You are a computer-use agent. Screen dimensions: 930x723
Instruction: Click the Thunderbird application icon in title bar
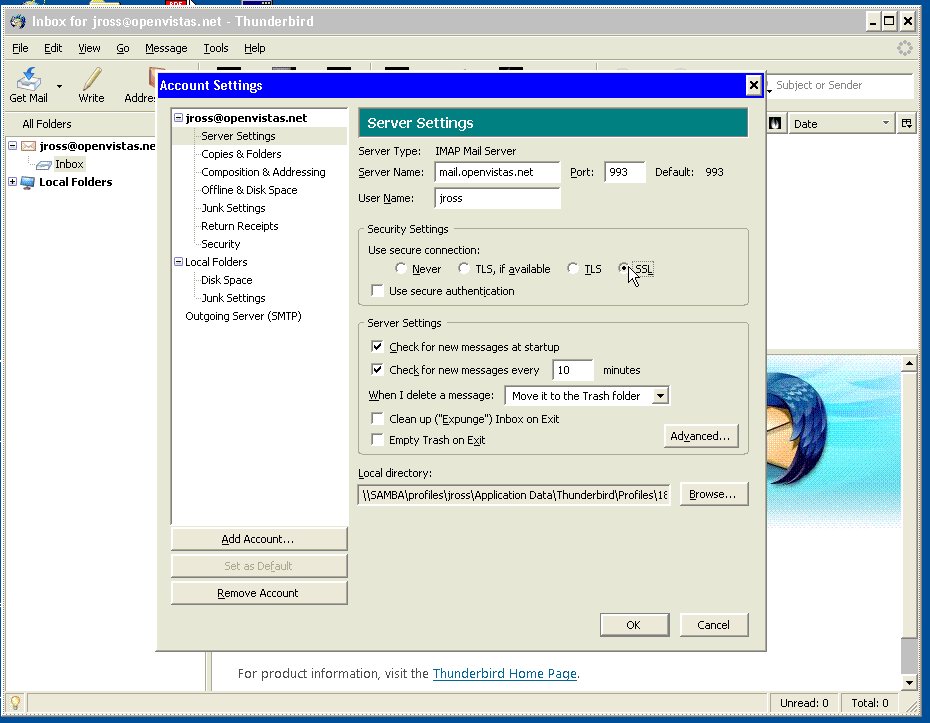coord(18,21)
